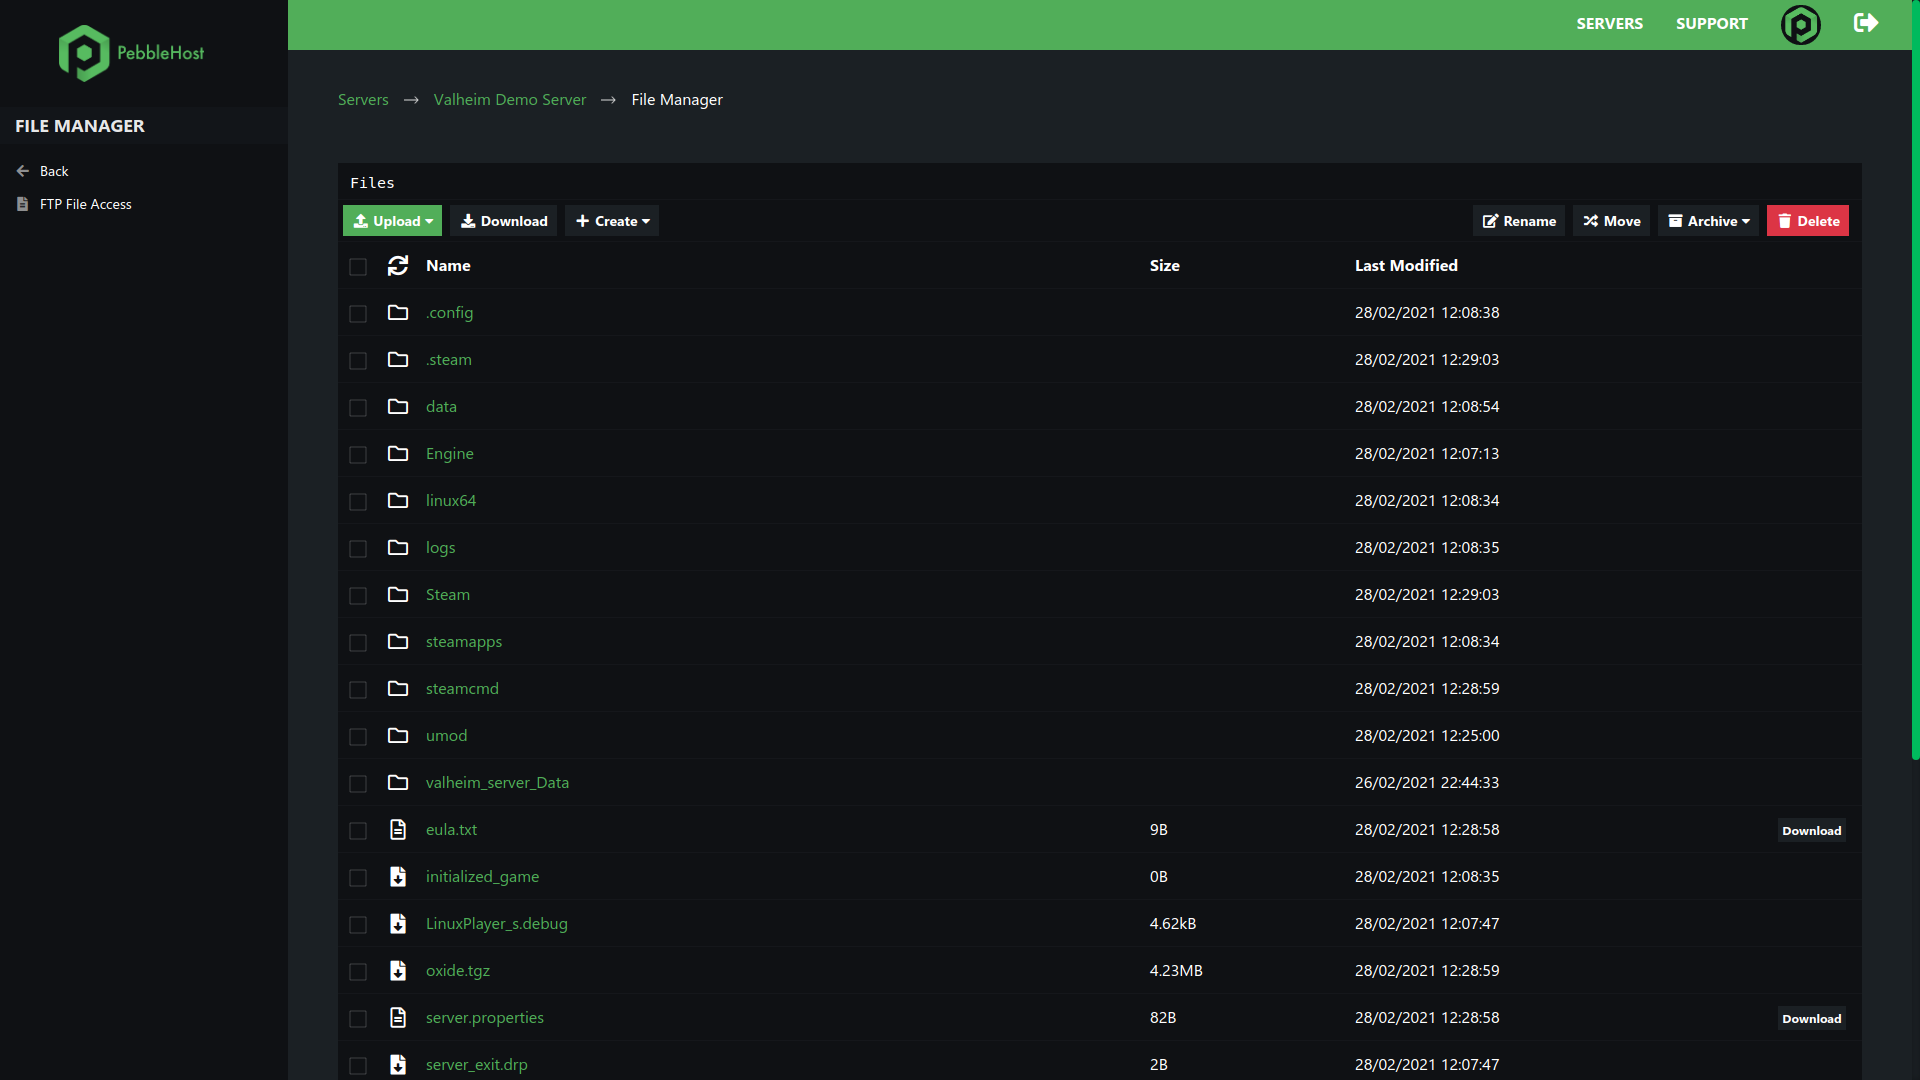The width and height of the screenshot is (1920, 1080).
Task: Click the Download icon in toolbar
Action: click(505, 220)
